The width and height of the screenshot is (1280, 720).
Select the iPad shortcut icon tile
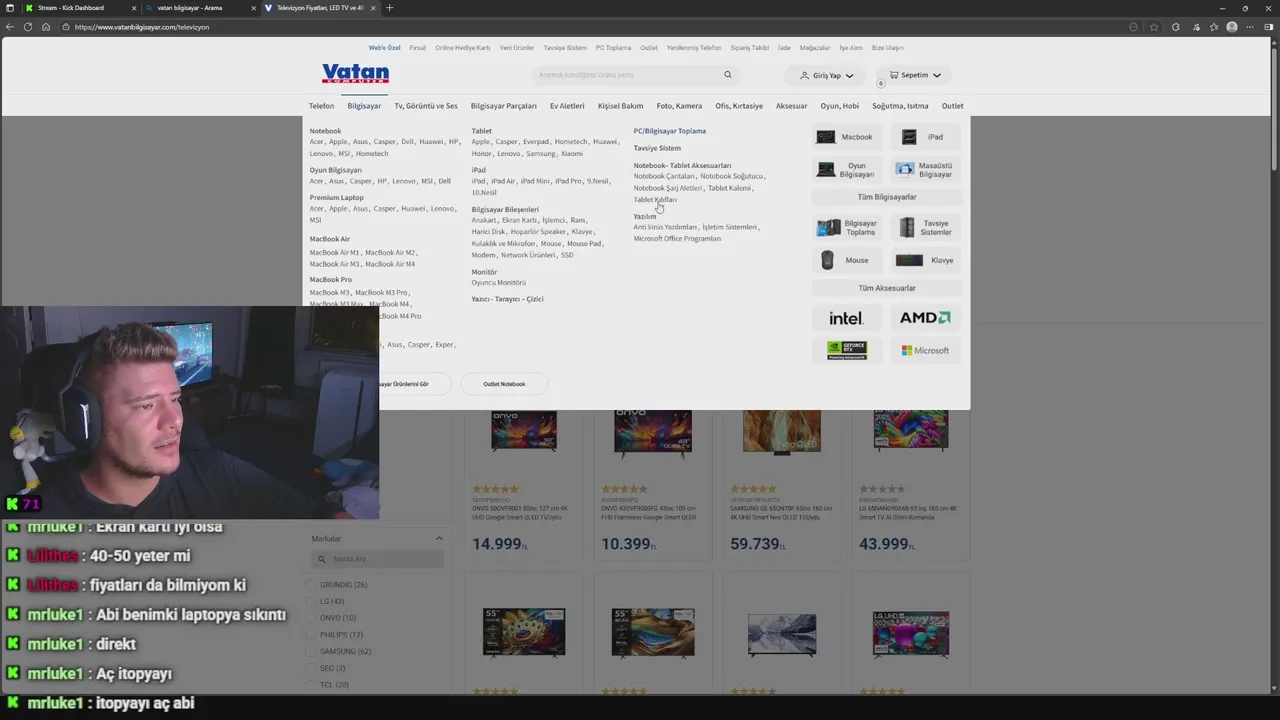[925, 137]
